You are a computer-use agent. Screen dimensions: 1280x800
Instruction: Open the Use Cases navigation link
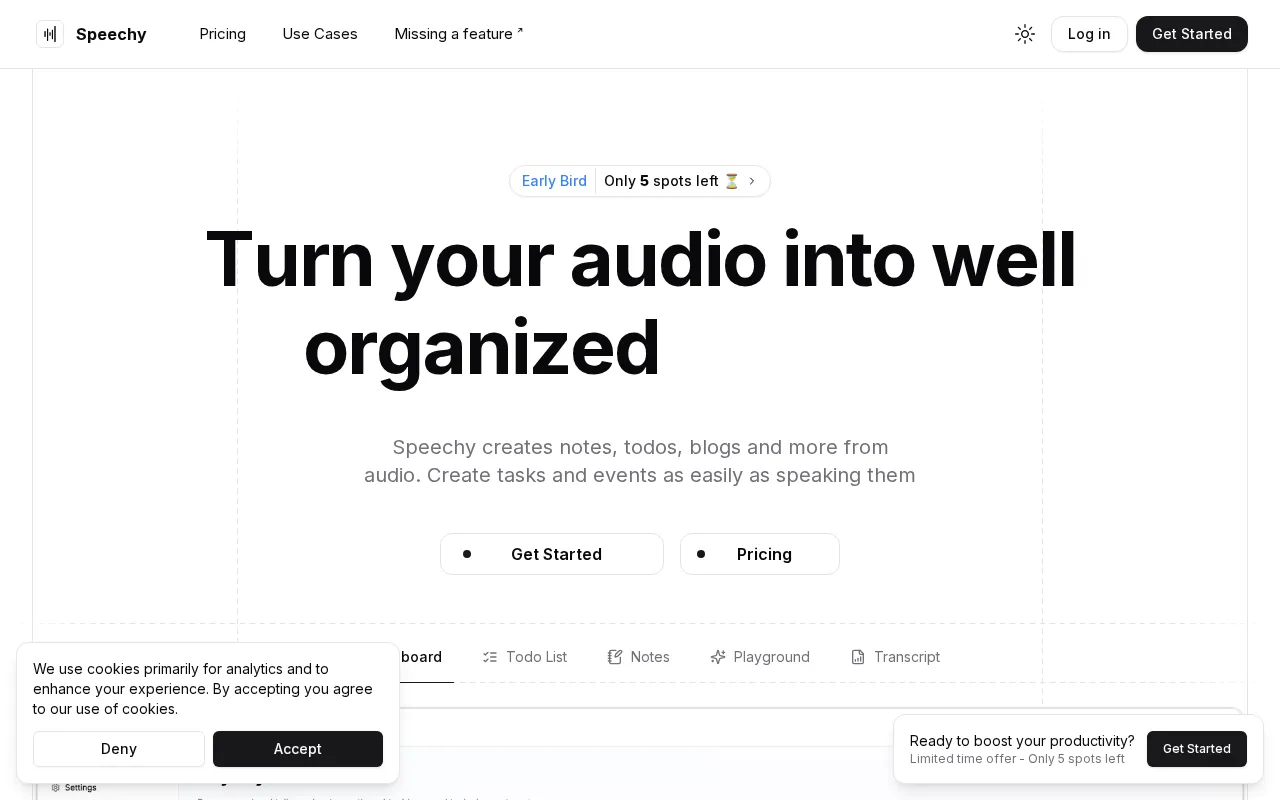tap(320, 34)
